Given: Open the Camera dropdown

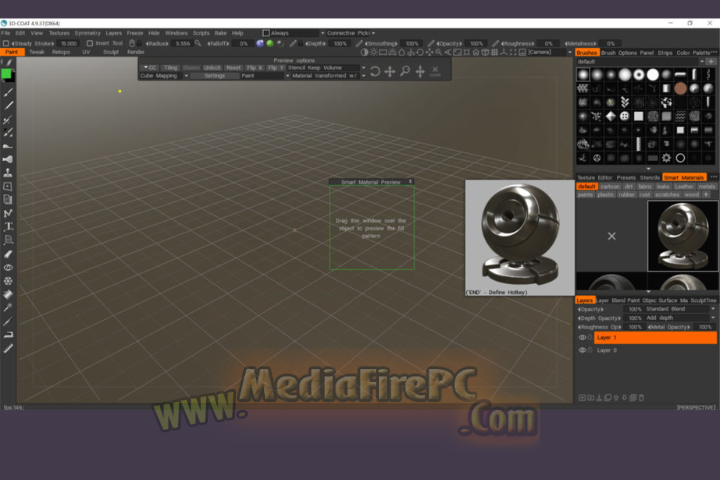Looking at the screenshot, I should pos(549,52).
